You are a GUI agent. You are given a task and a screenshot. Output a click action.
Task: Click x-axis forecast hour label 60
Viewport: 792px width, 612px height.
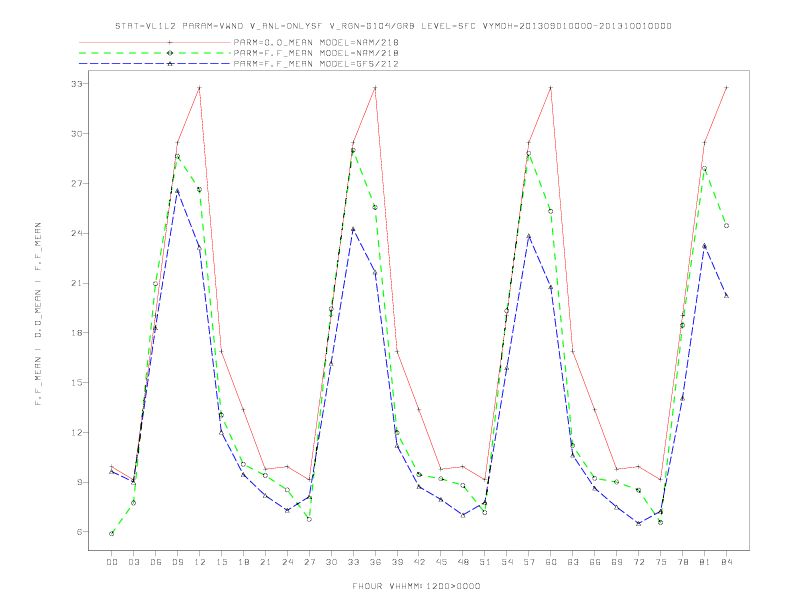click(x=551, y=562)
